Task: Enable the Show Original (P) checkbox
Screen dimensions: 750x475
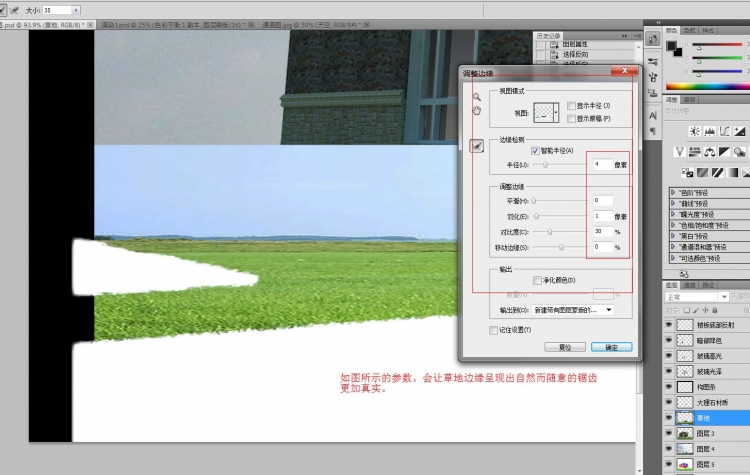Action: click(571, 118)
